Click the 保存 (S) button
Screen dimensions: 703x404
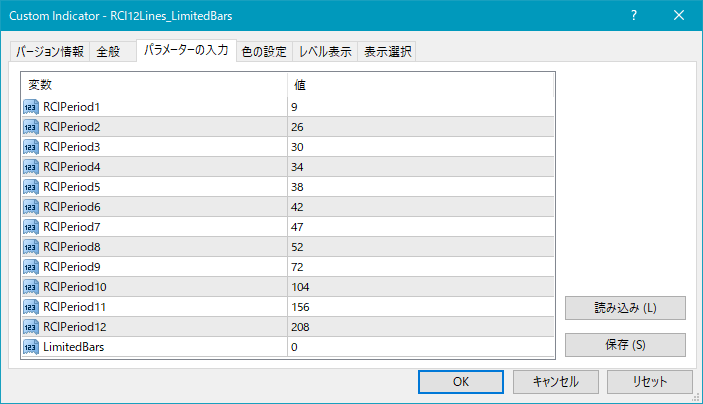coord(625,345)
